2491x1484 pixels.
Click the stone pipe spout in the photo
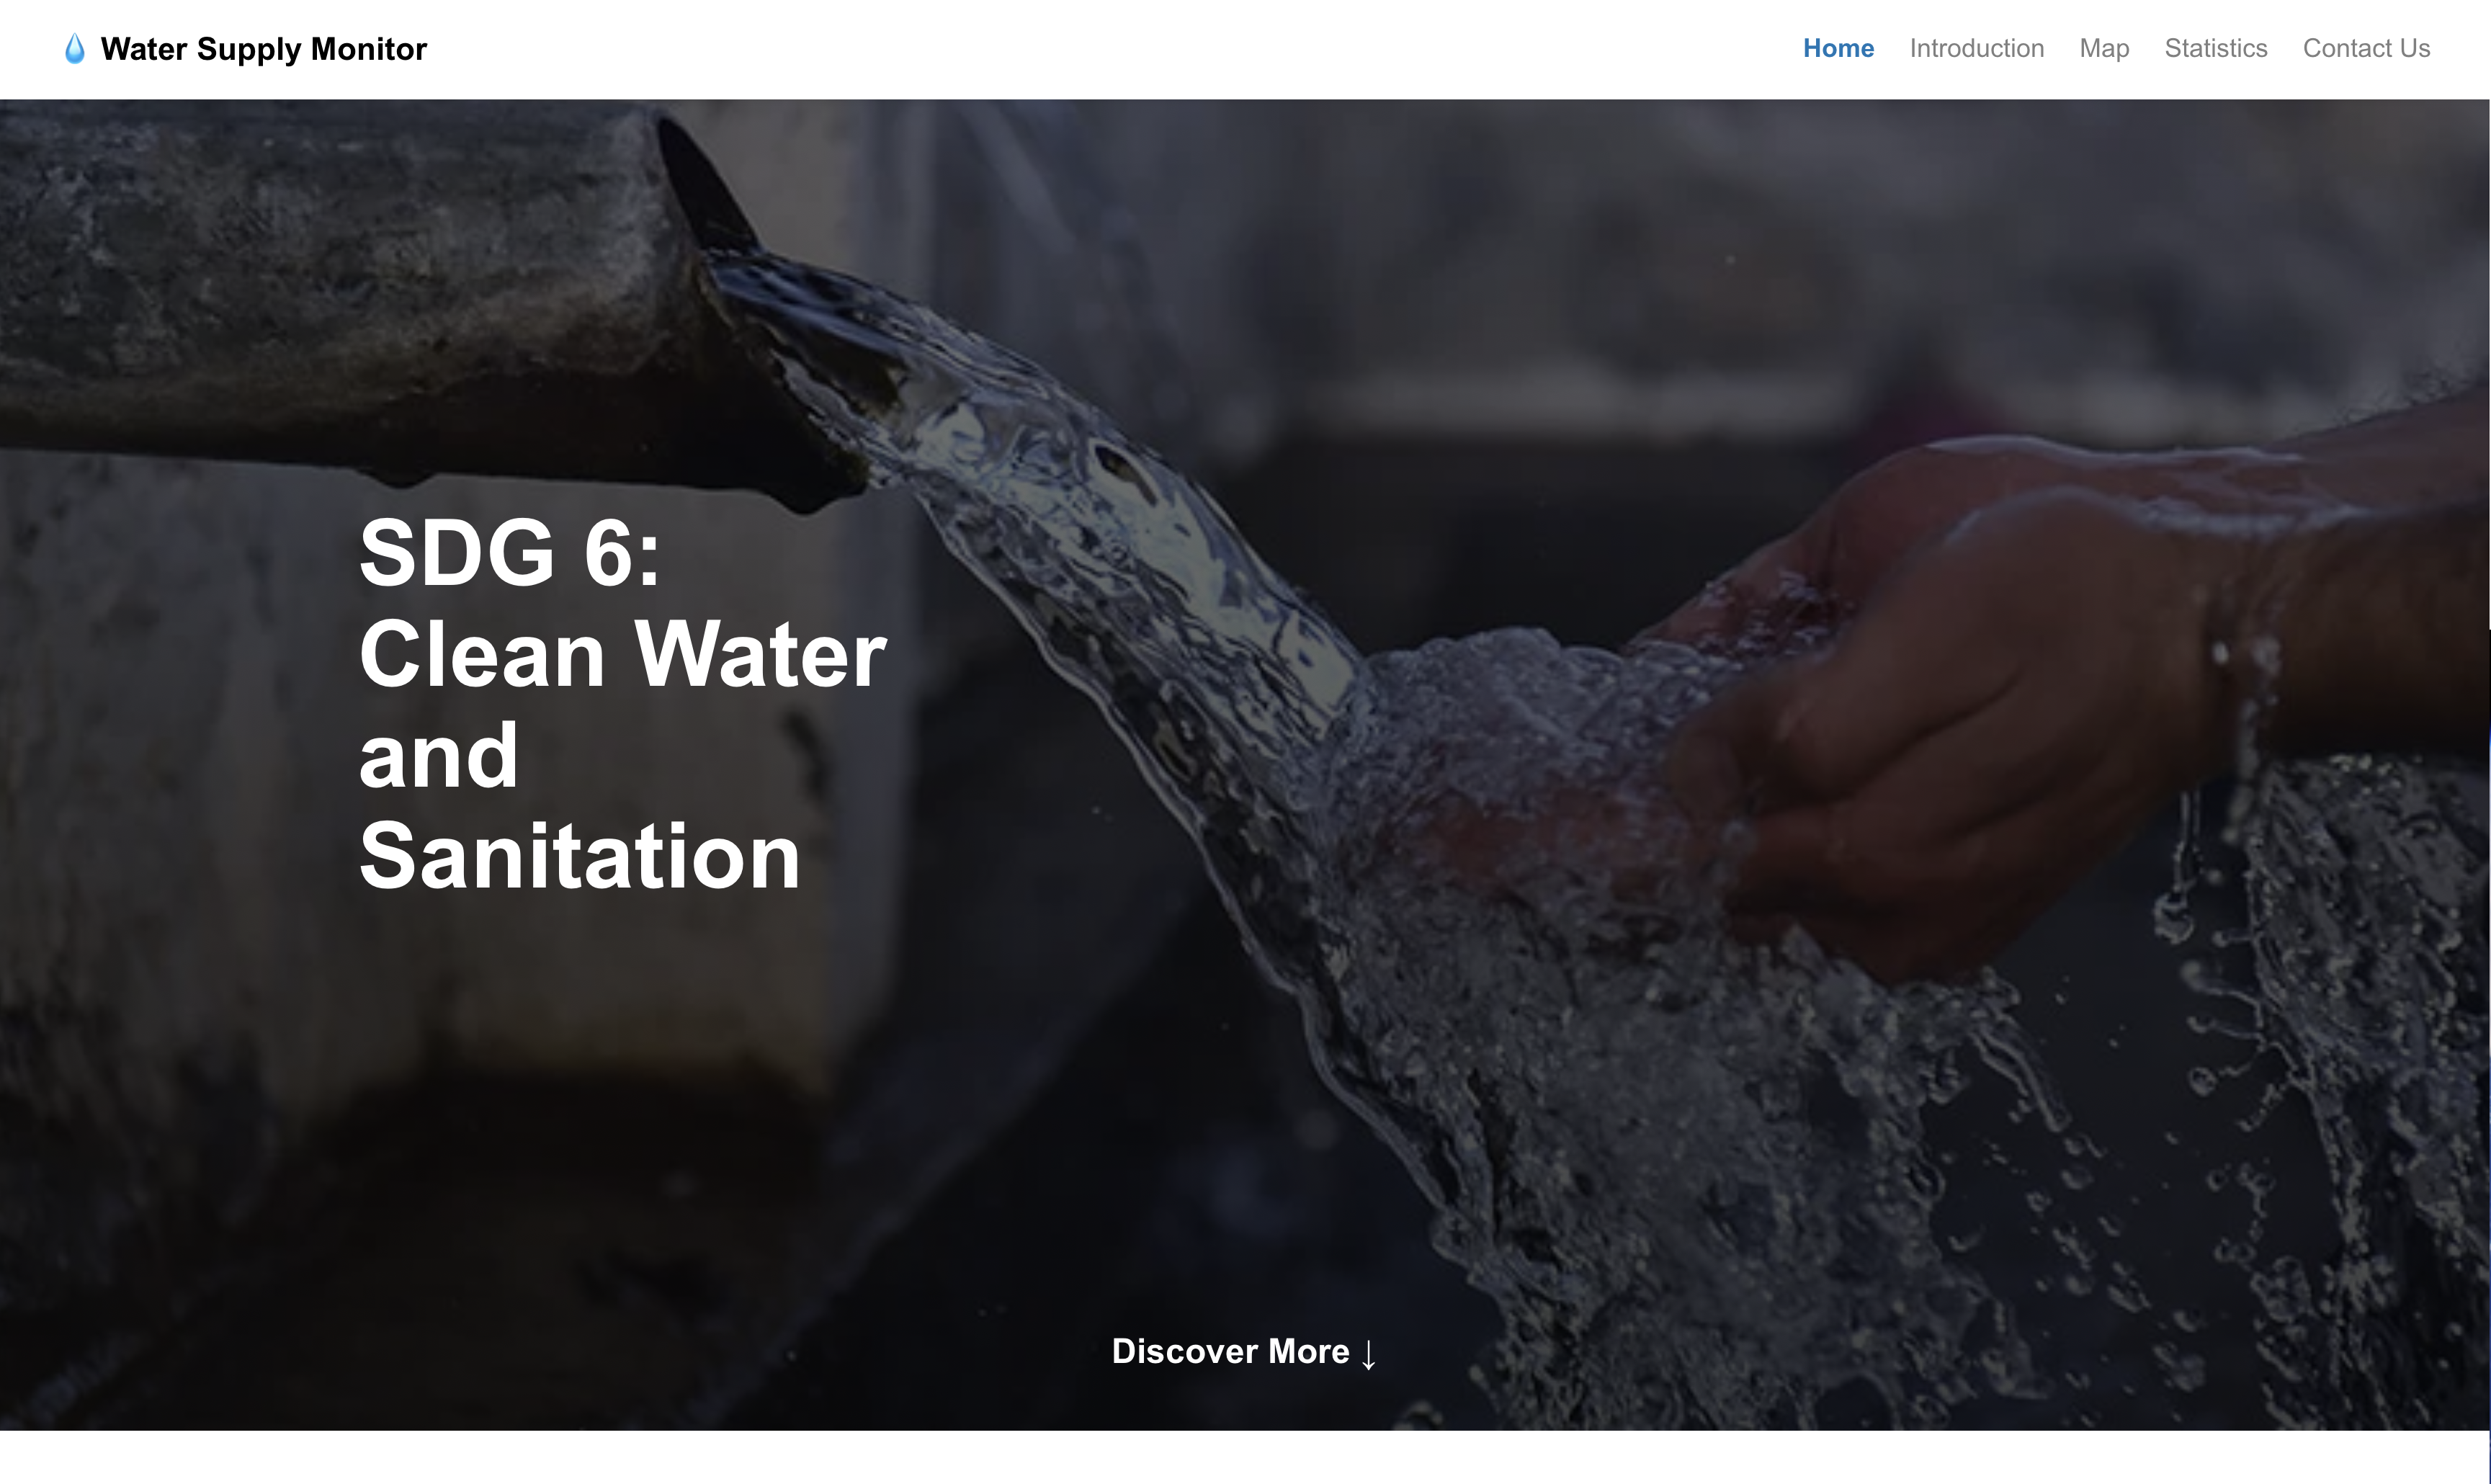(x=400, y=300)
